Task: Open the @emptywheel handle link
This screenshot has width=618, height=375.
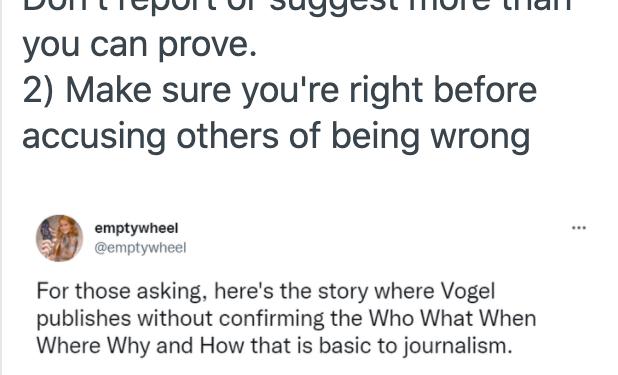Action: pos(140,248)
